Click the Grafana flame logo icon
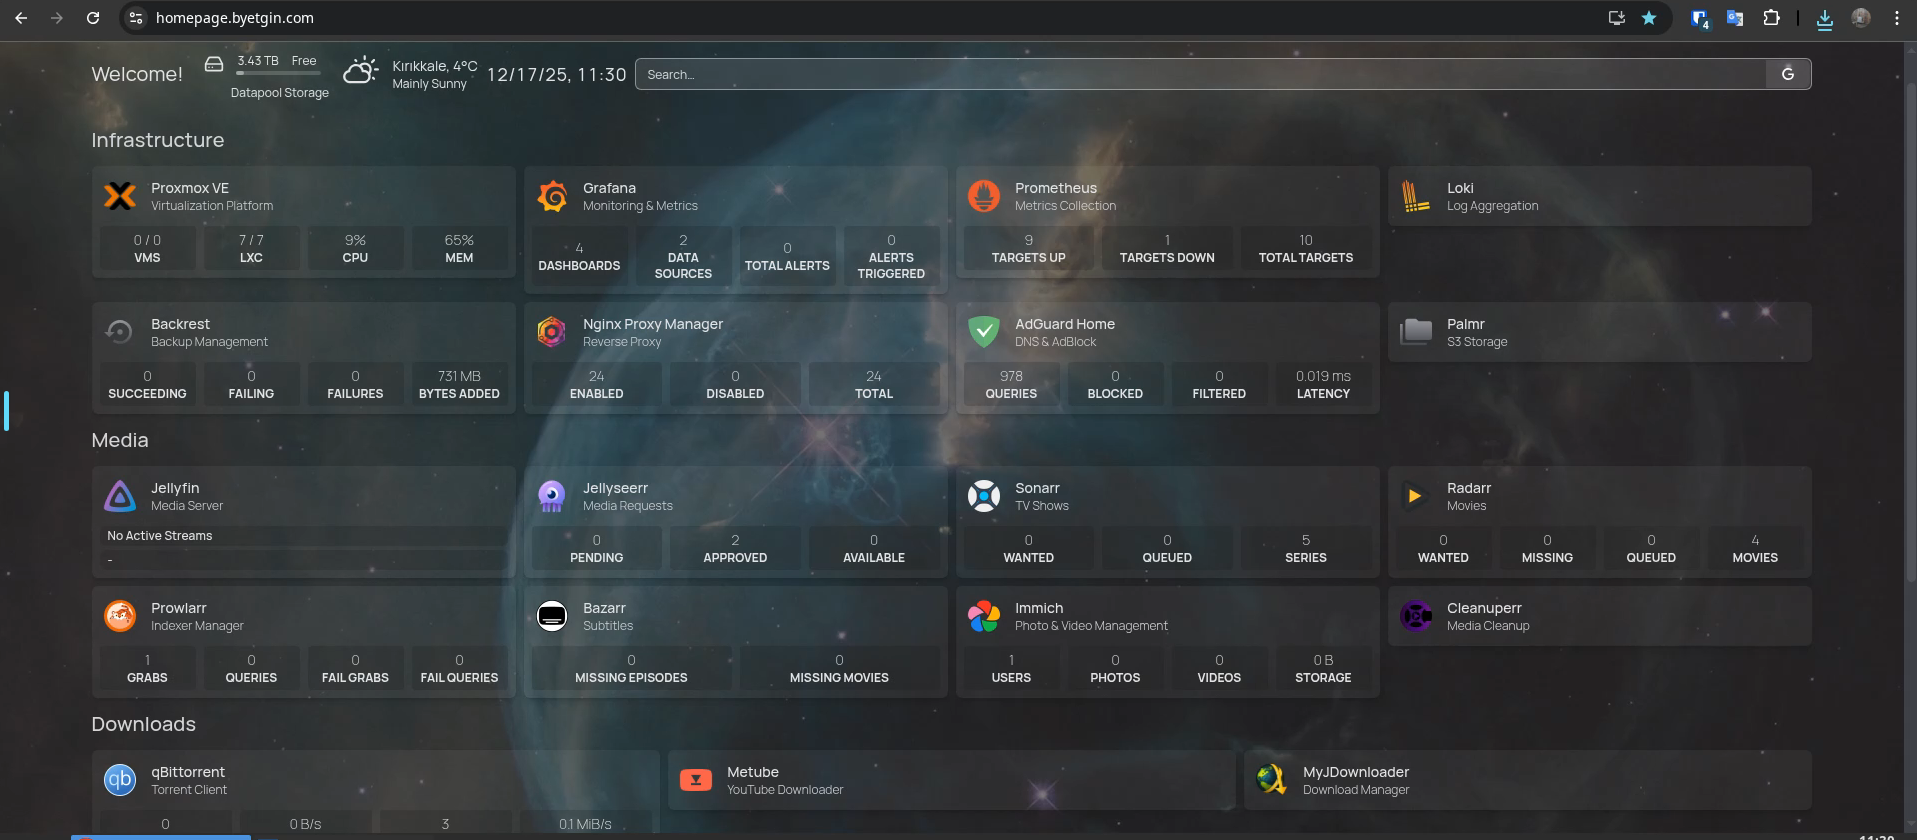The height and width of the screenshot is (840, 1917). point(552,196)
